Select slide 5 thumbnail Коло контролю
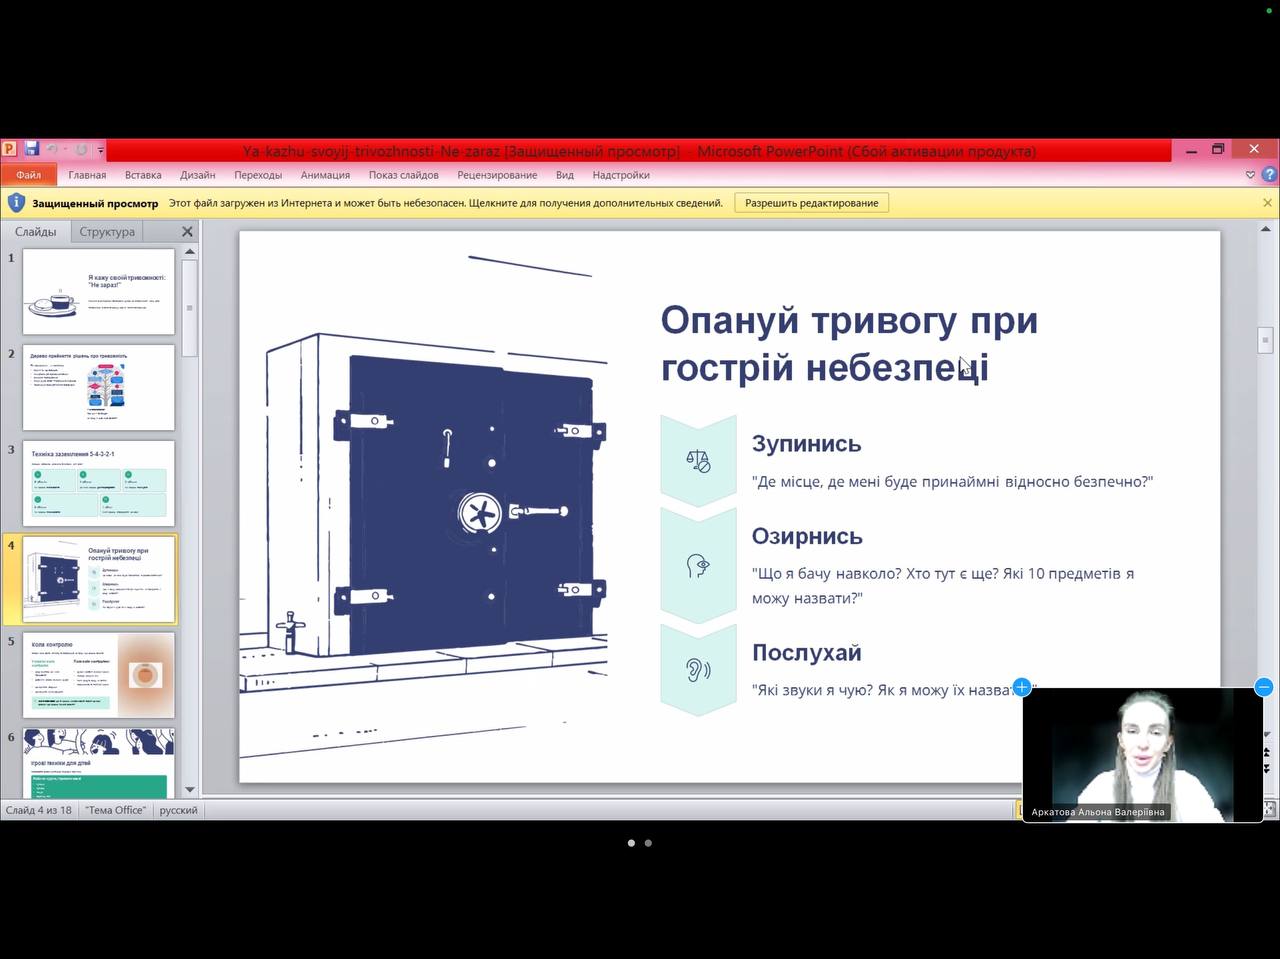The height and width of the screenshot is (959, 1280). [99, 674]
